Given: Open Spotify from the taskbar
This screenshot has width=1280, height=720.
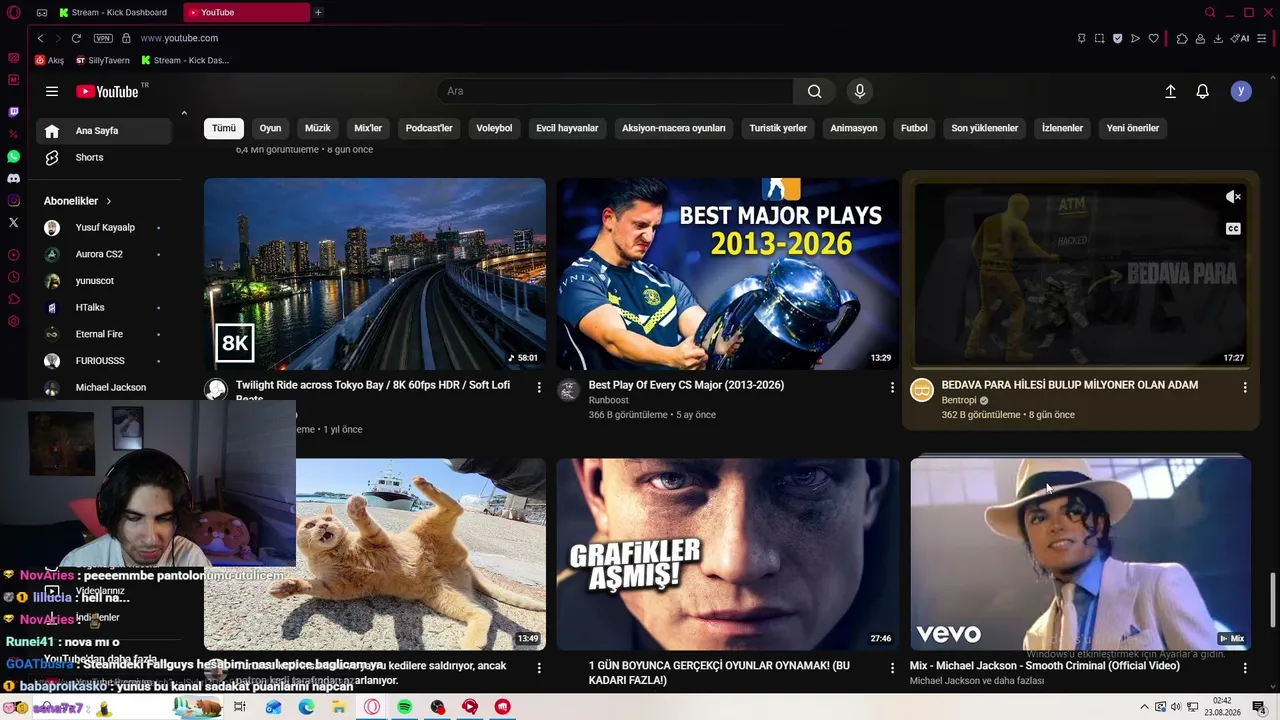Looking at the screenshot, I should click(404, 707).
